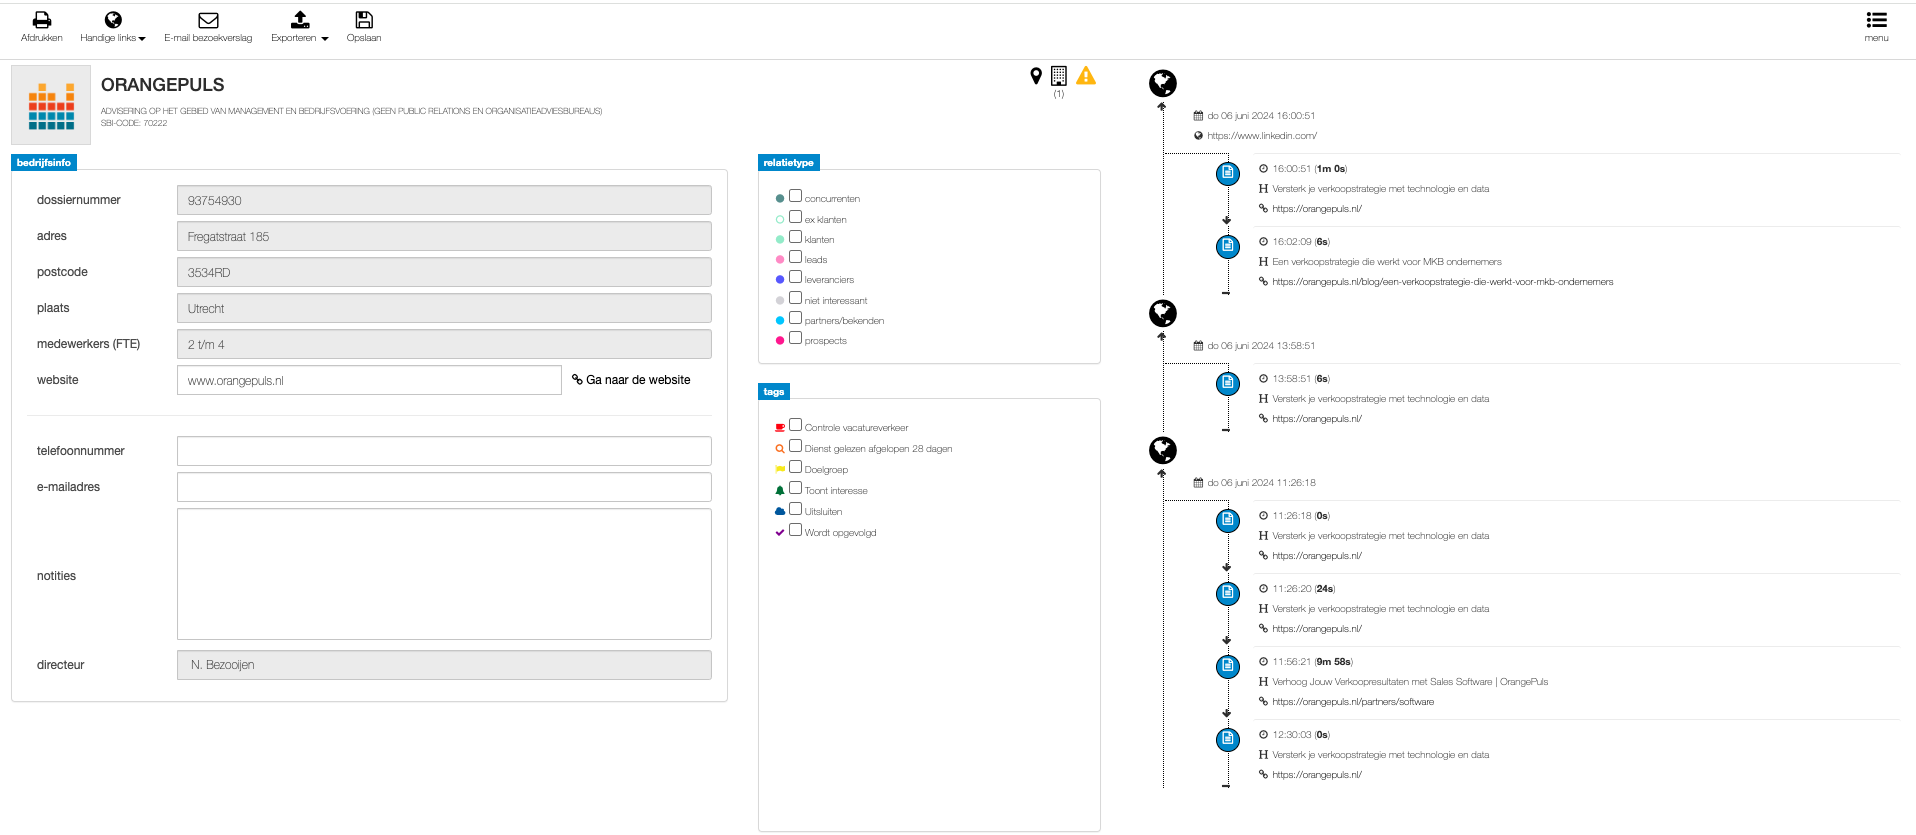
Task: Select the tags tab
Action: [x=774, y=391]
